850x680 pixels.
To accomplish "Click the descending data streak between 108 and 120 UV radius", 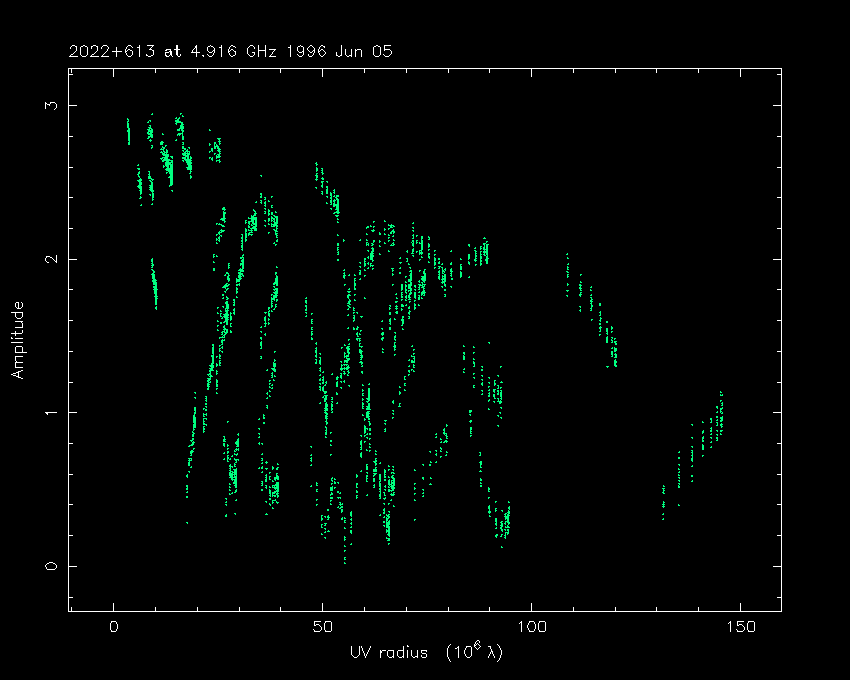I will 592,308.
